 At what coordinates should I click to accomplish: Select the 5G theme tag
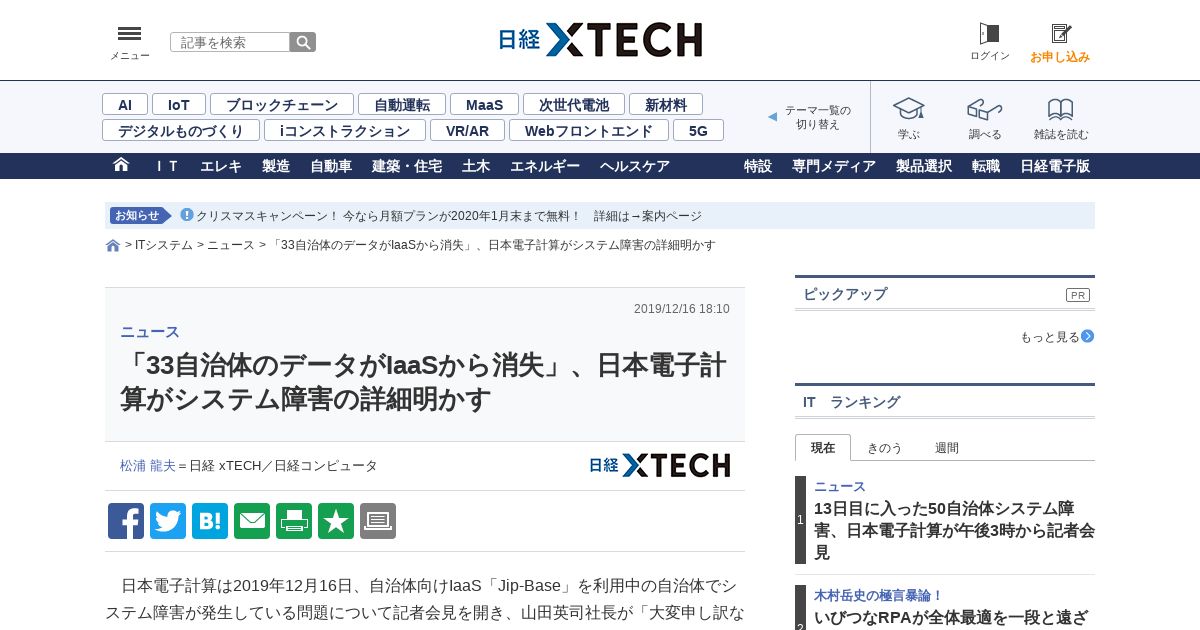click(x=698, y=130)
